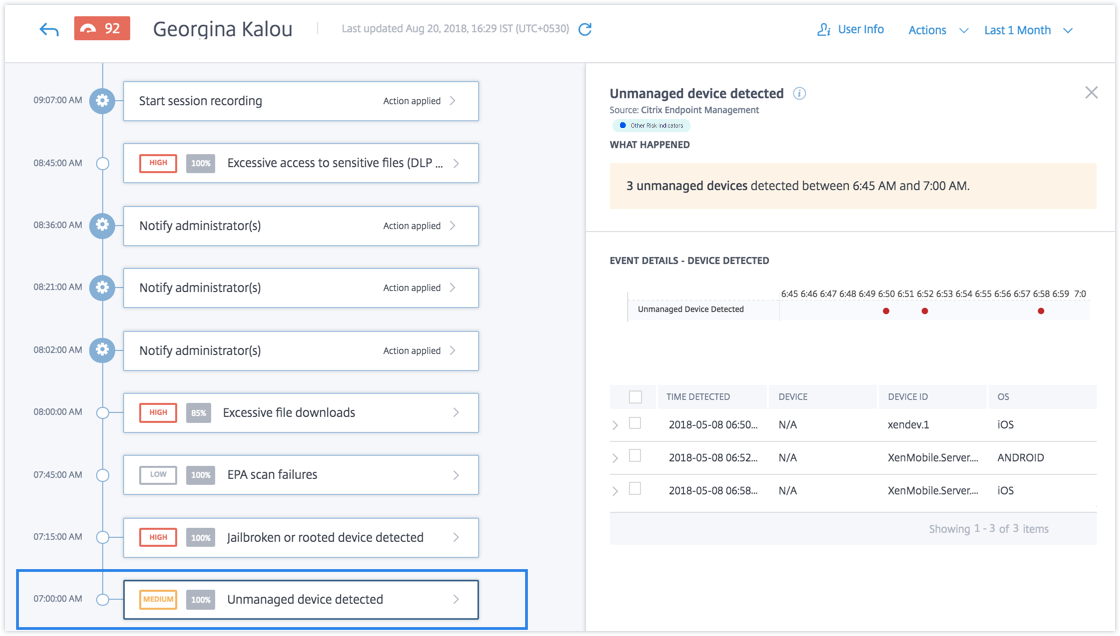Expand the xendev.1 device row
The width and height of the screenshot is (1120, 636).
point(615,426)
